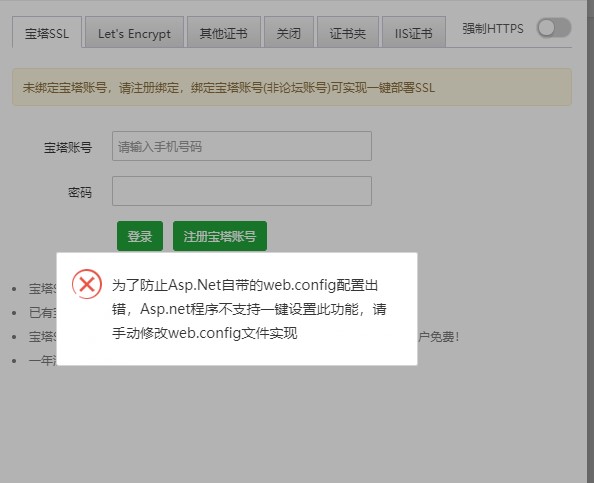Viewport: 594px width, 483px height.
Task: Open the 关闭 tab
Action: coord(289,33)
